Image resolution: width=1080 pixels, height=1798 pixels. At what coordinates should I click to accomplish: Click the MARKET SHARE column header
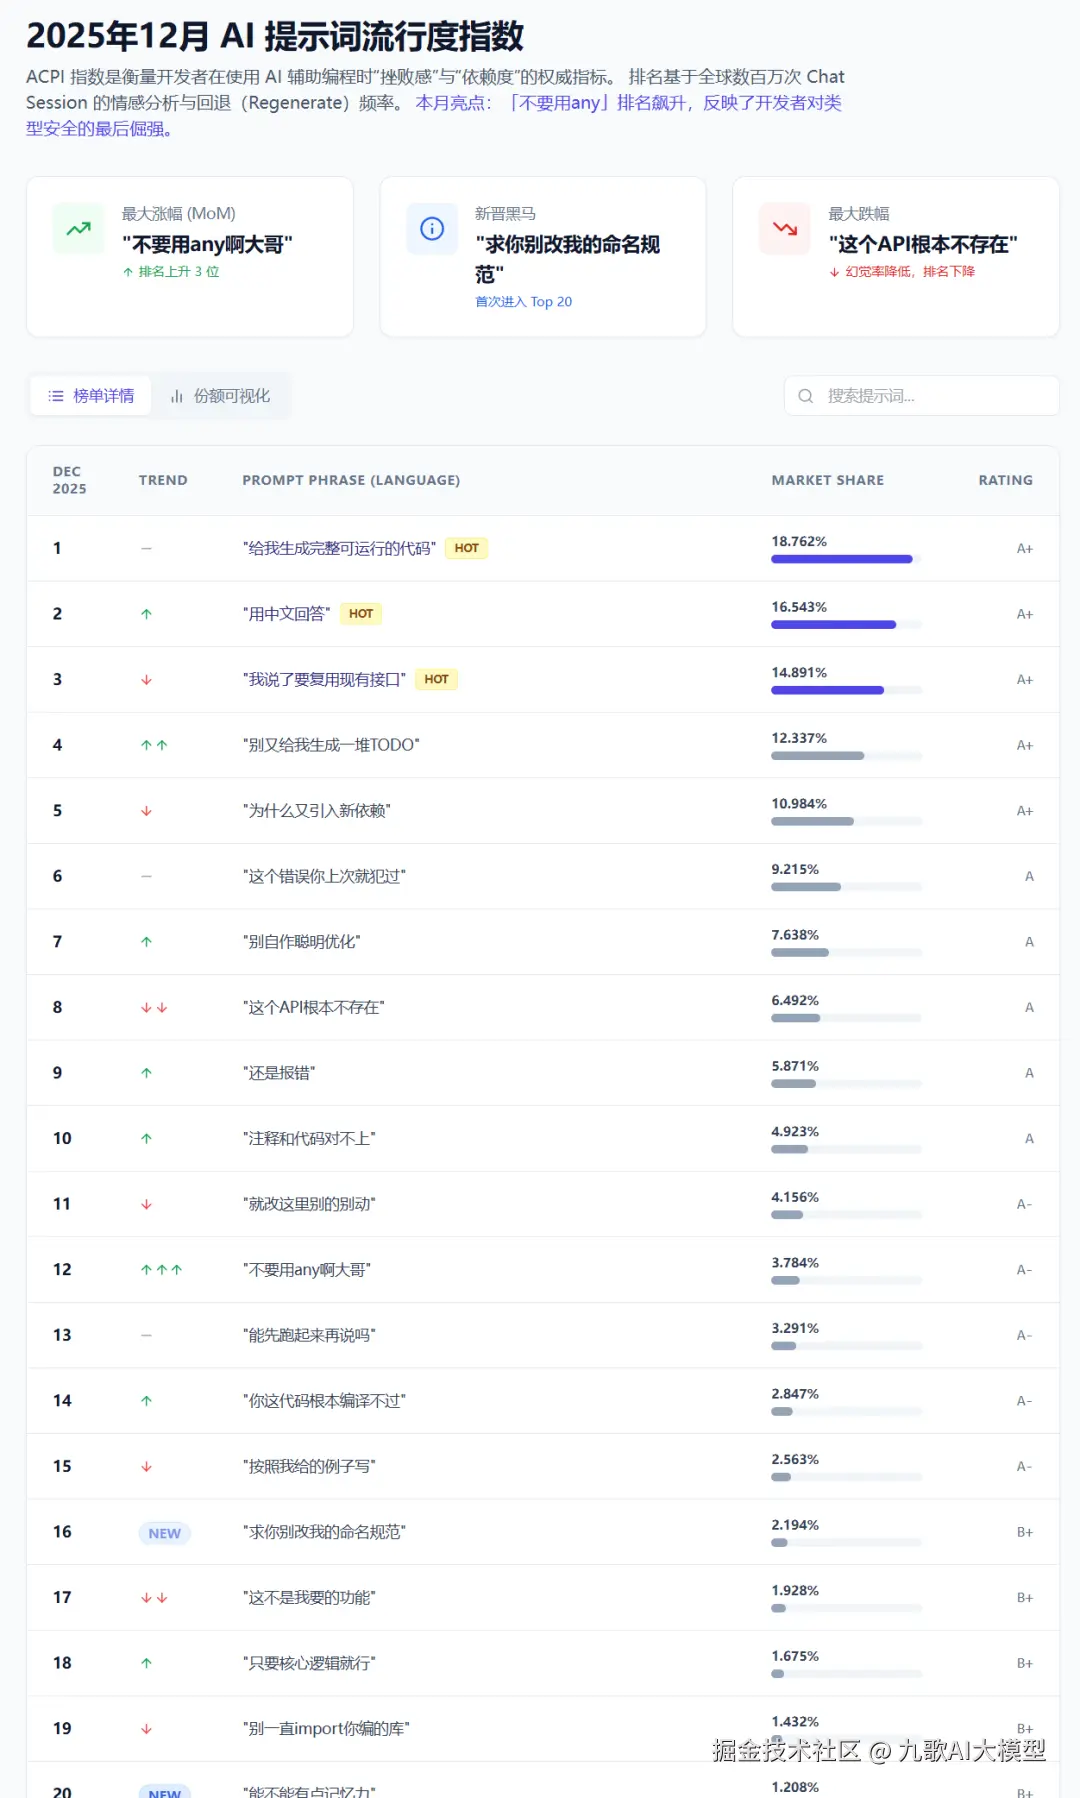pos(827,480)
